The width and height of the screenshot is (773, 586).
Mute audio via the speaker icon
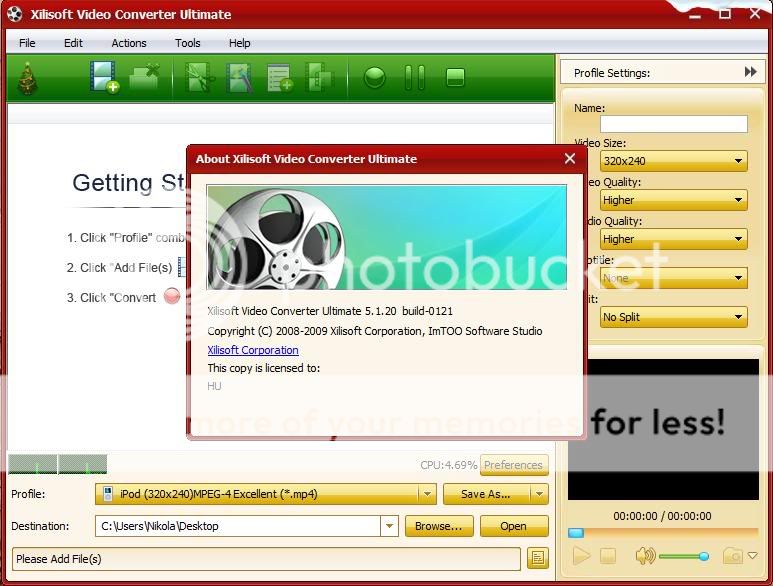pos(644,556)
